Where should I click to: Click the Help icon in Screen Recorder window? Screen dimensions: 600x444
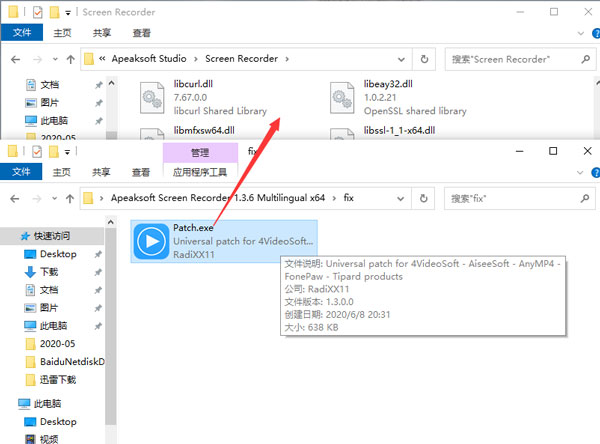[x=588, y=32]
